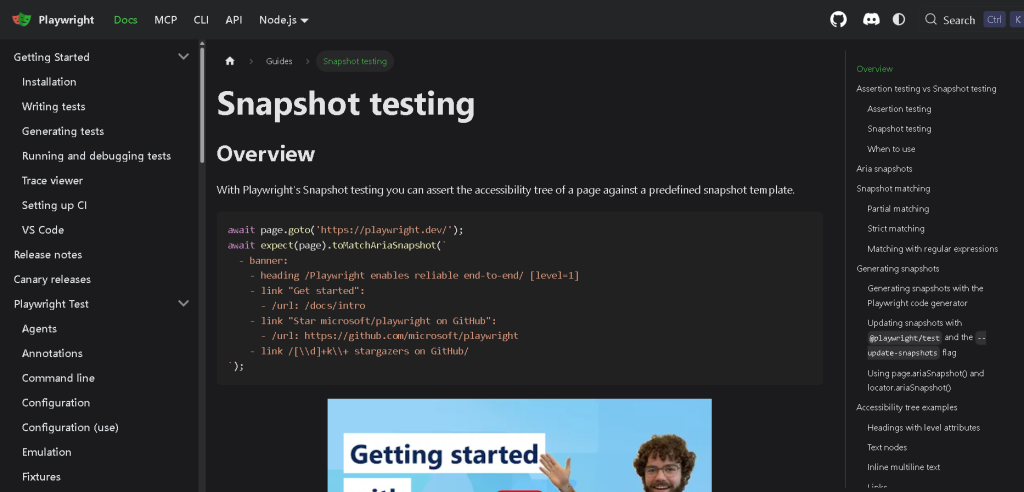Screen dimensions: 1024x492
Task: Jump to Snapshot testing in contents list
Action: tap(899, 129)
